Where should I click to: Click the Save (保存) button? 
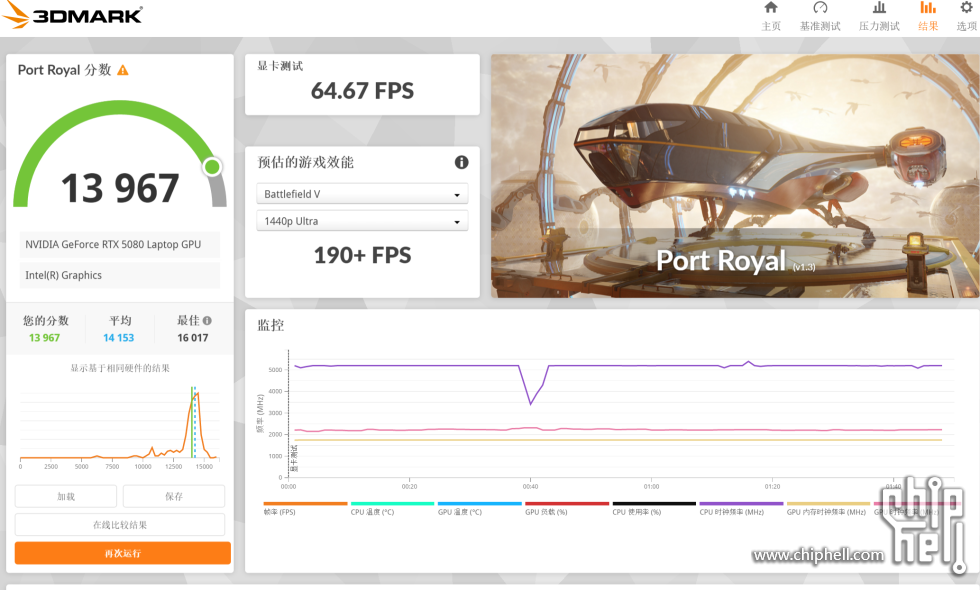coord(174,496)
